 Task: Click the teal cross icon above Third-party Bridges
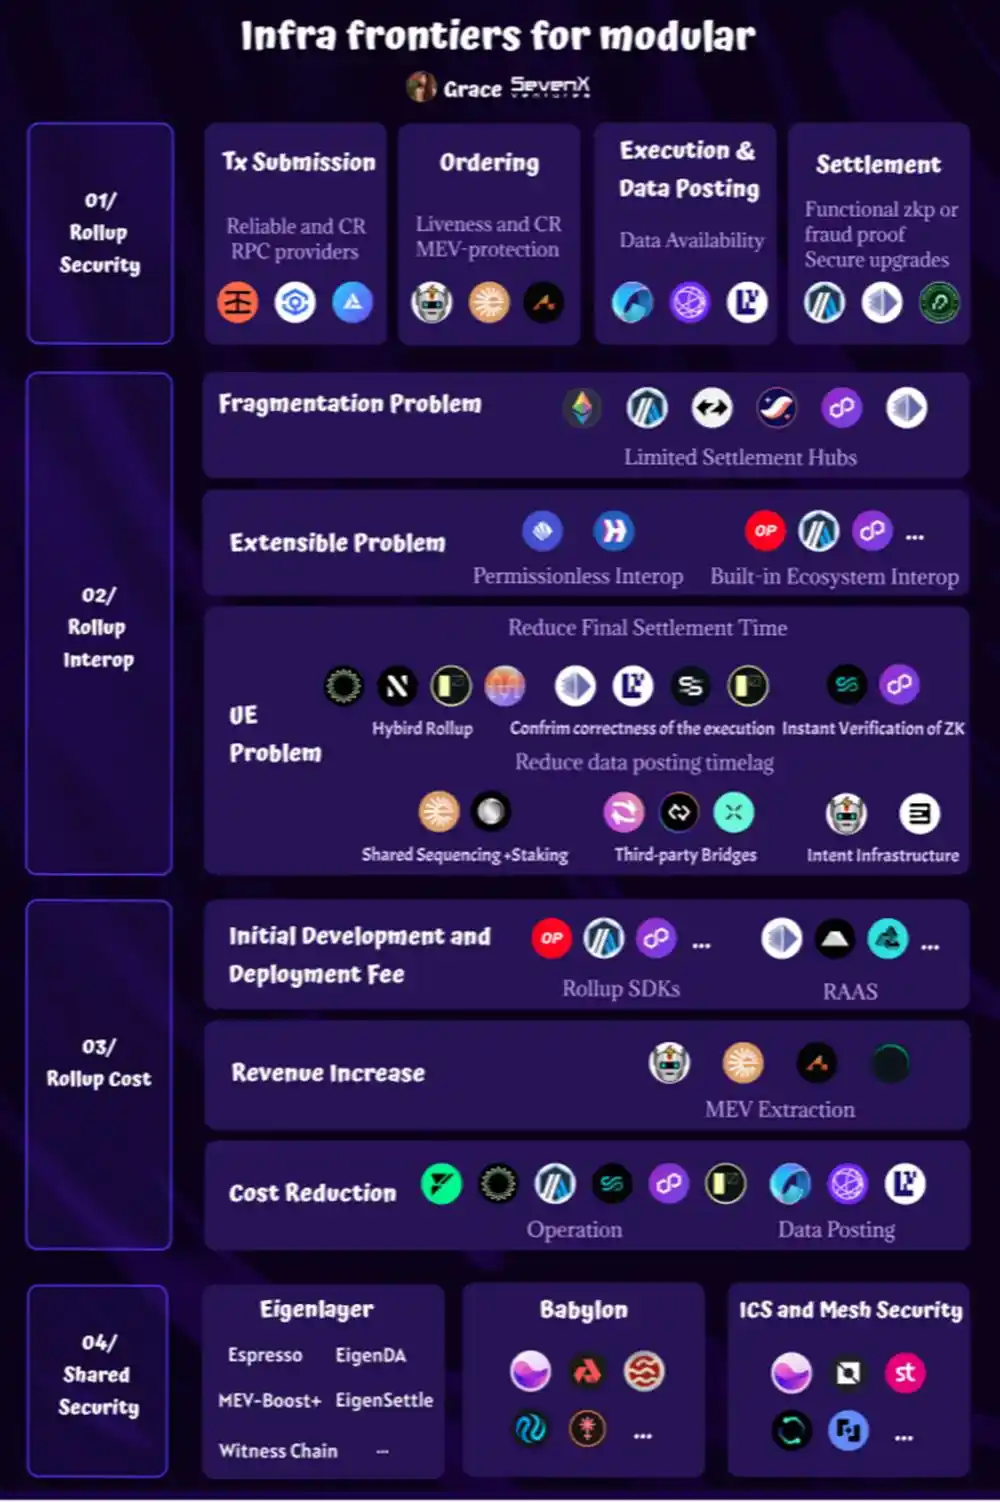[733, 813]
